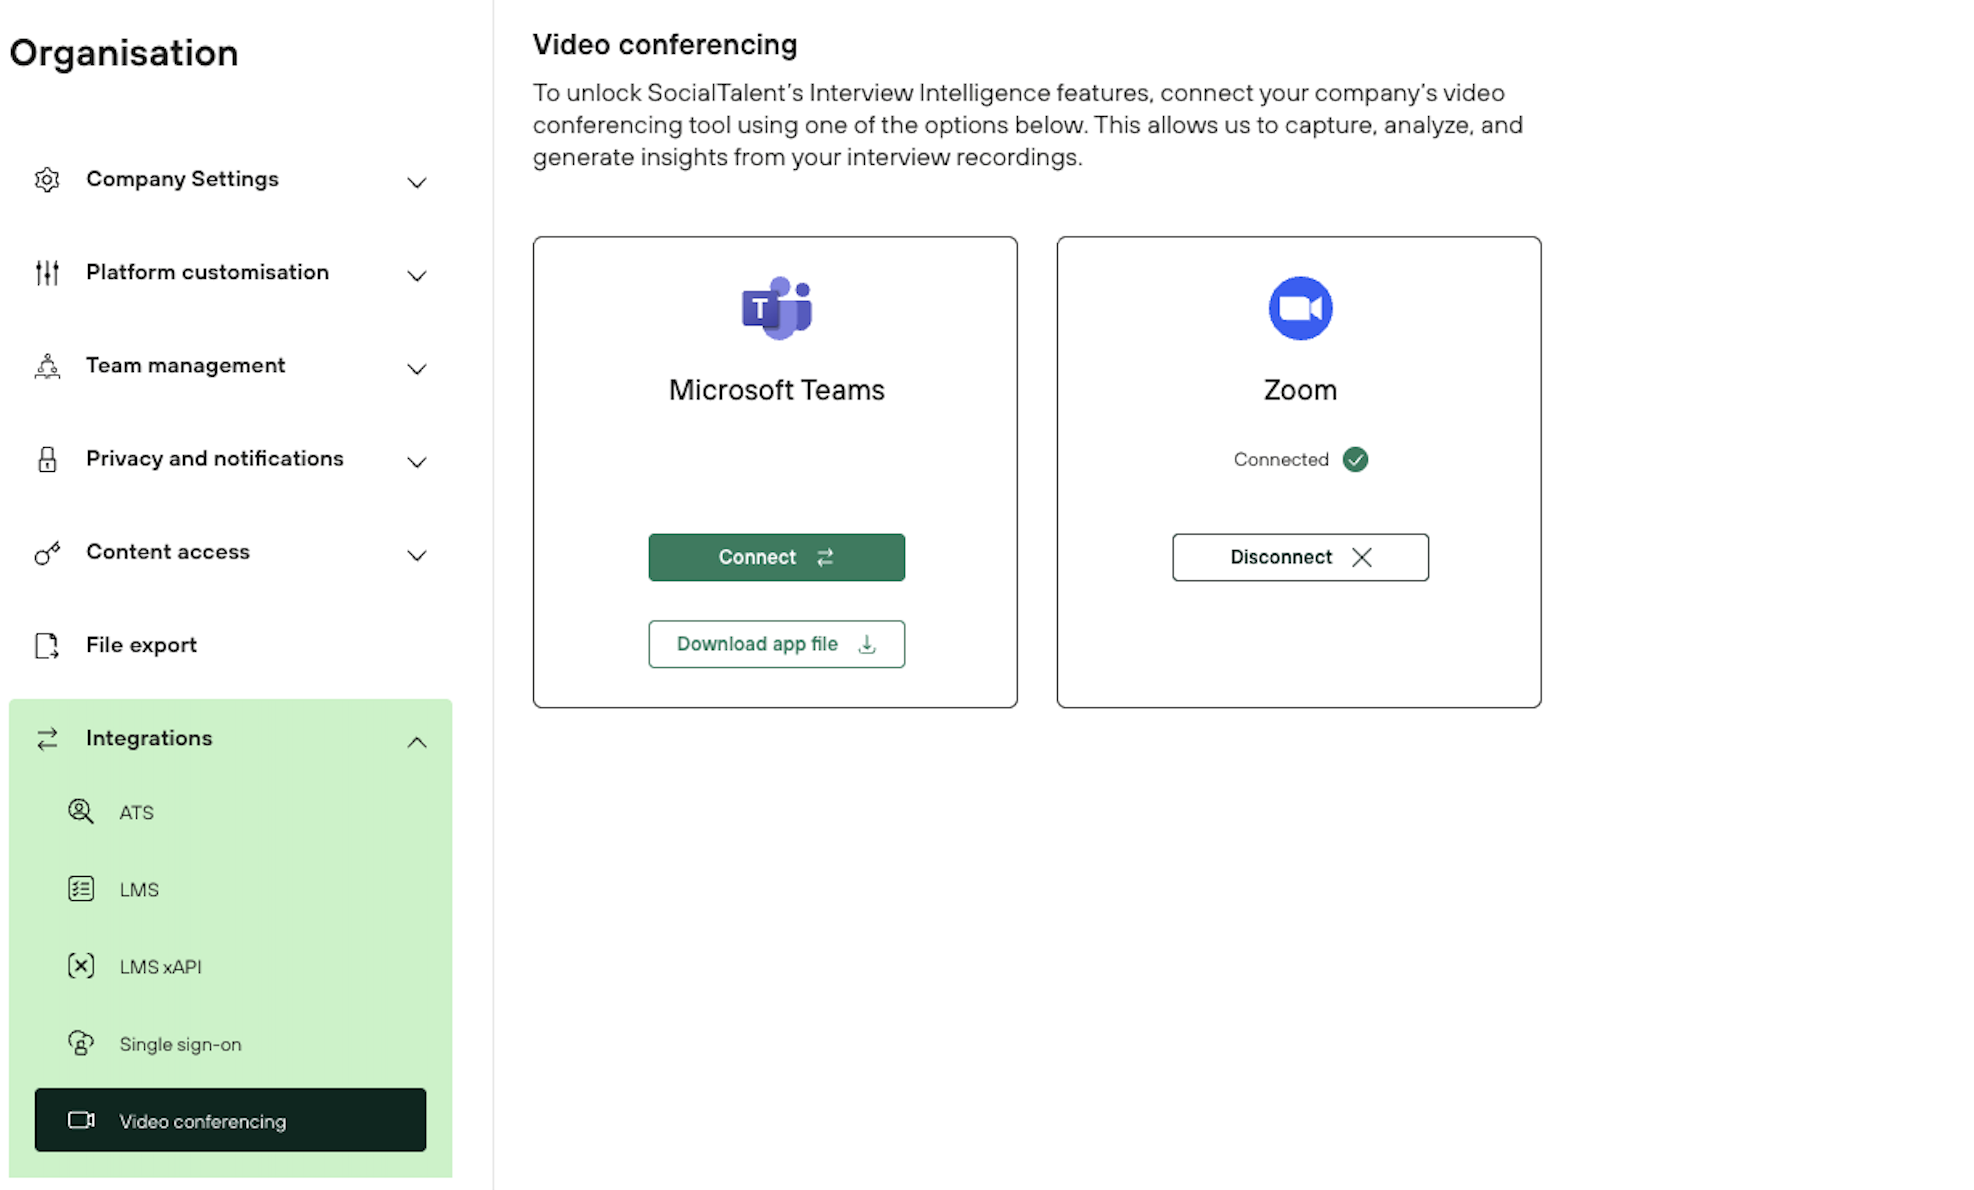Click the Company Settings gear icon
The width and height of the screenshot is (1974, 1190).
point(47,180)
